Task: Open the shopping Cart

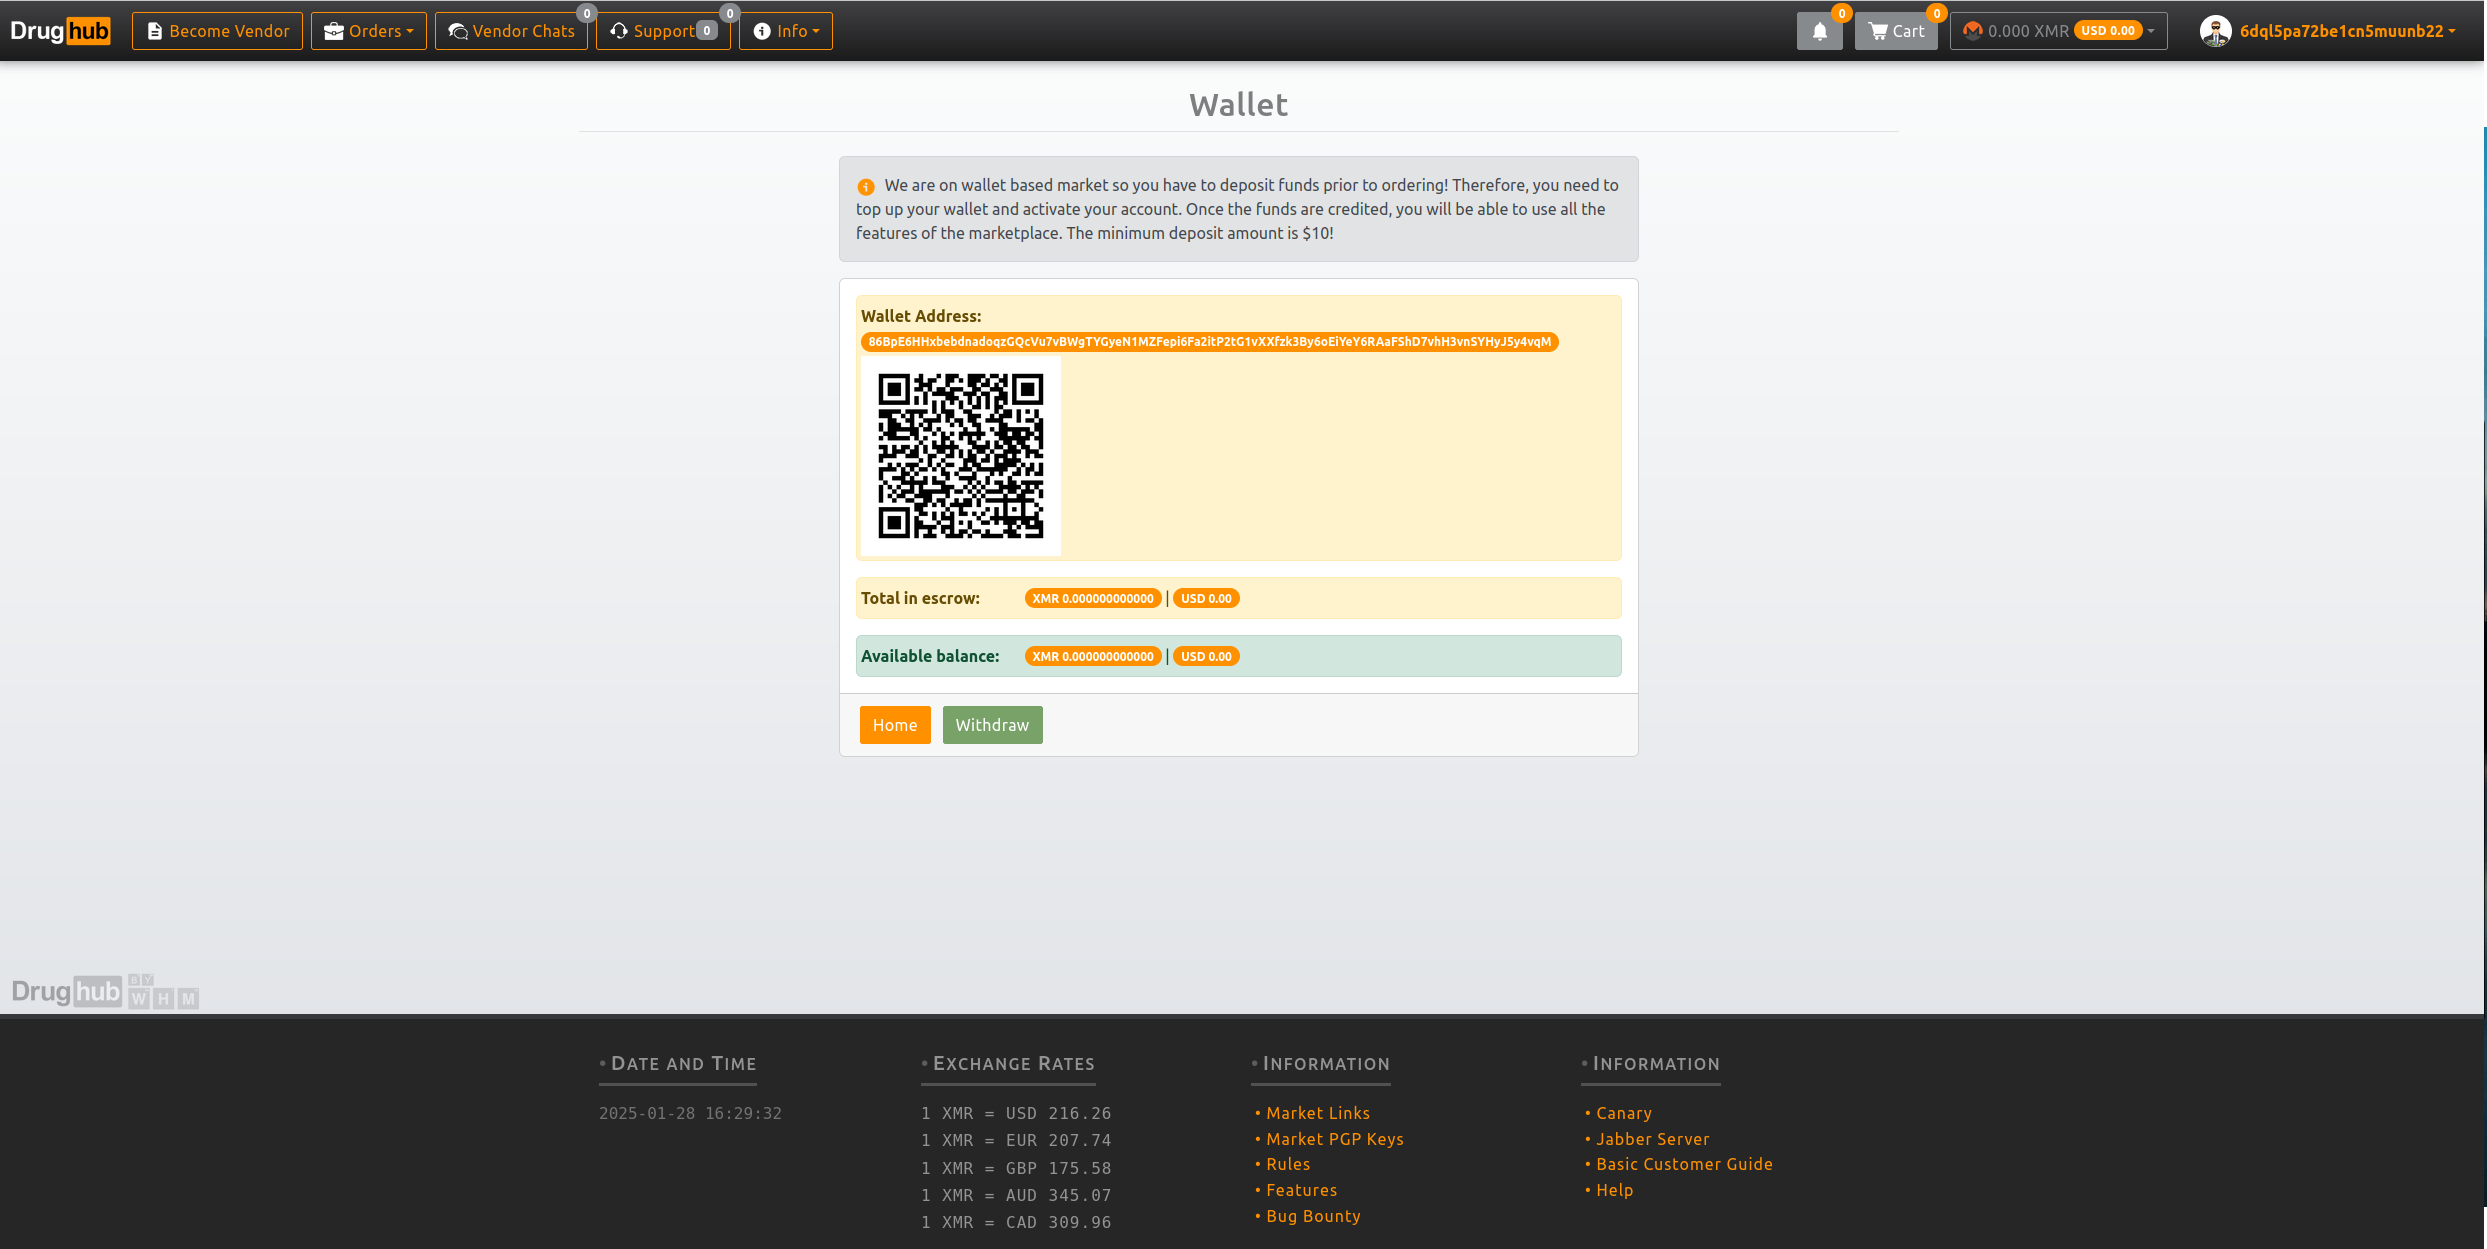Action: 1896,31
